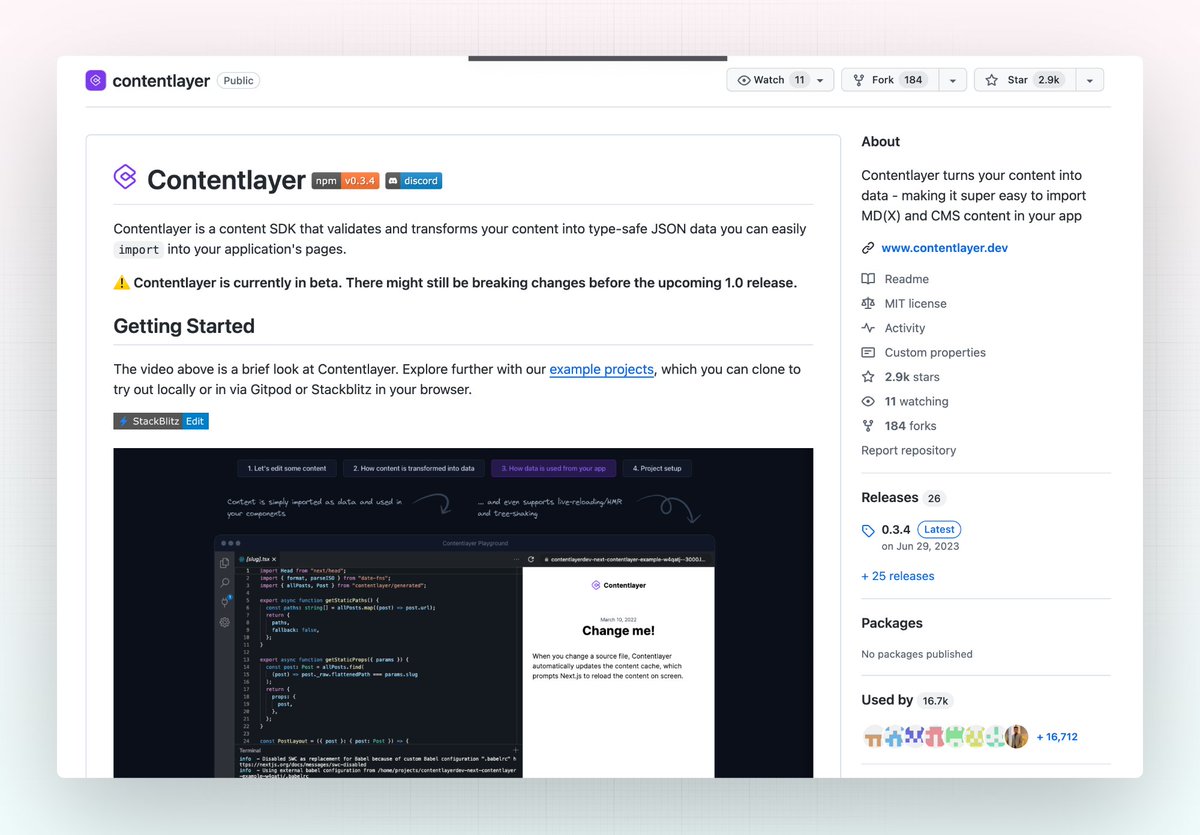
Task: Click the 16.7k counter beside Used by
Action: pyautogui.click(x=936, y=701)
